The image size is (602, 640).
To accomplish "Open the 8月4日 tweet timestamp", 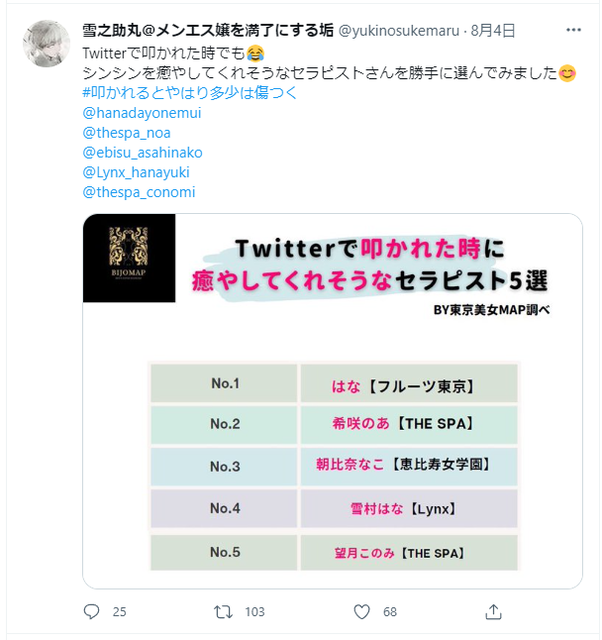I will [x=493, y=31].
